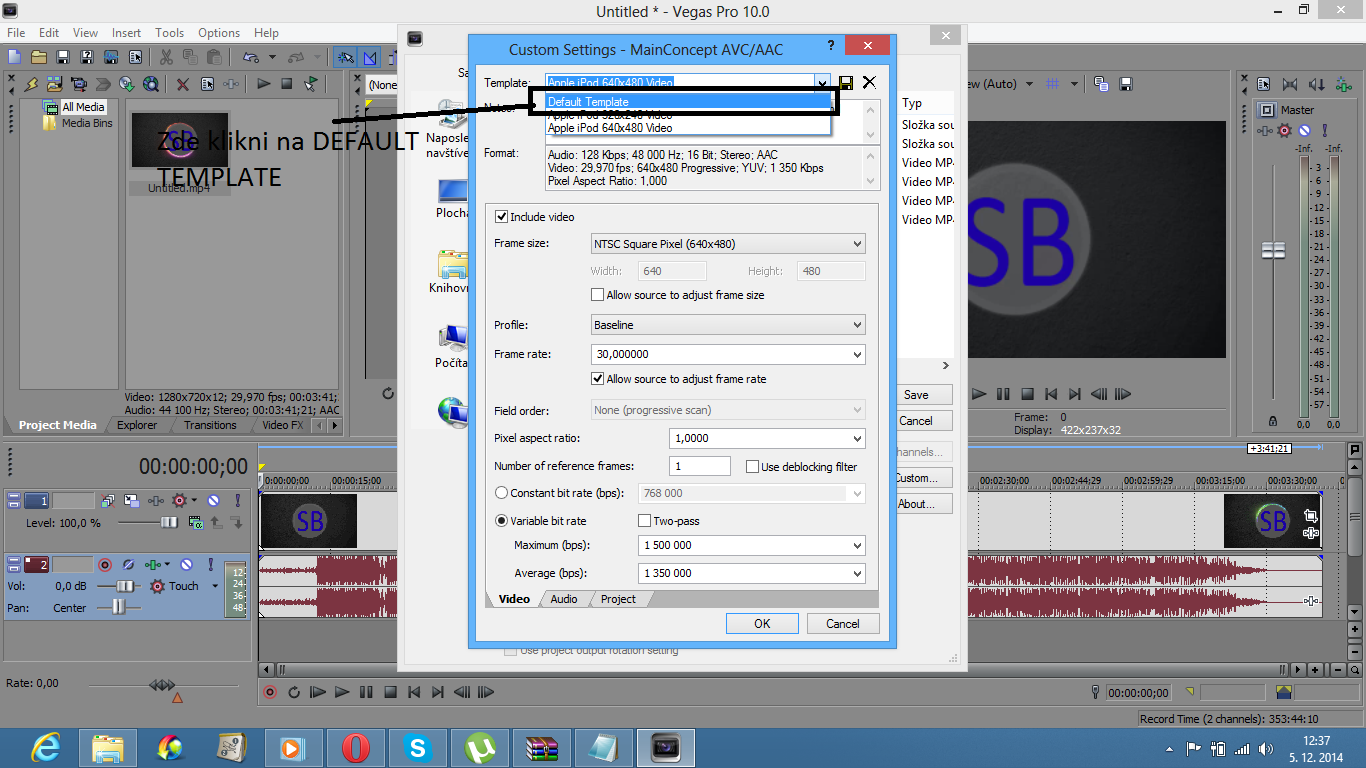Select the Constant bit rate radio button
This screenshot has width=1366, height=768.
coord(502,493)
